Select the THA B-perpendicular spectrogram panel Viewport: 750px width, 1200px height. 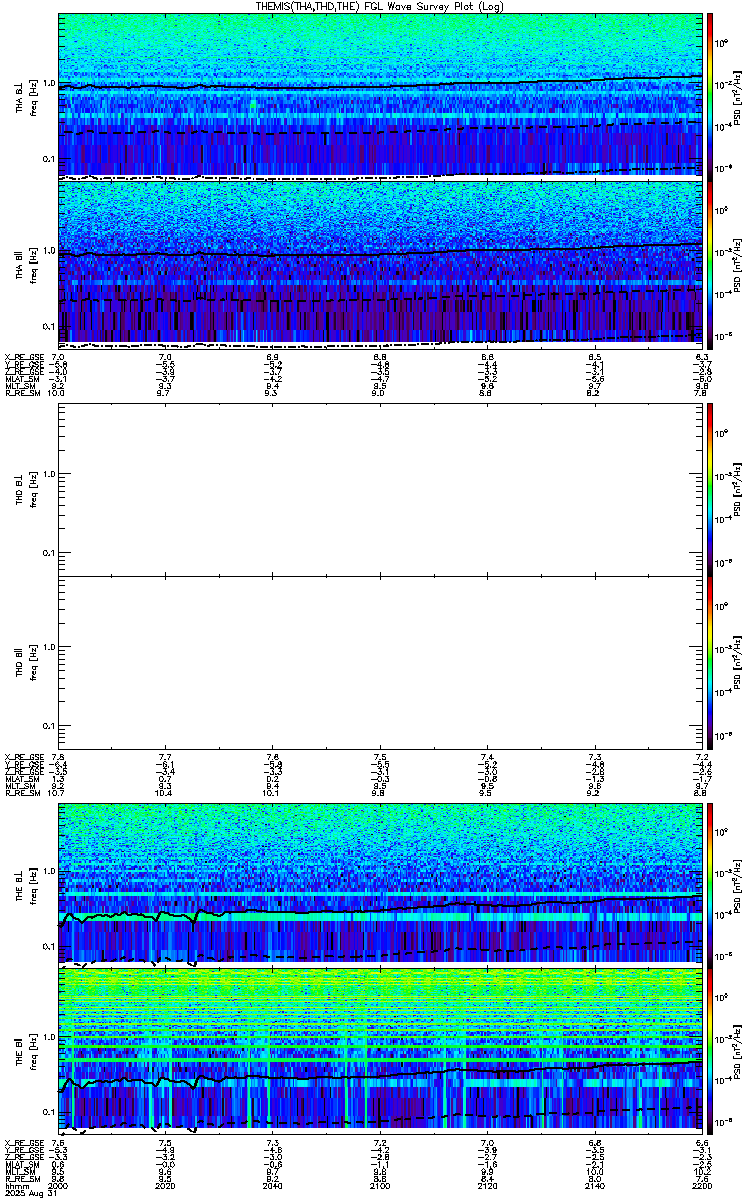tap(380, 95)
